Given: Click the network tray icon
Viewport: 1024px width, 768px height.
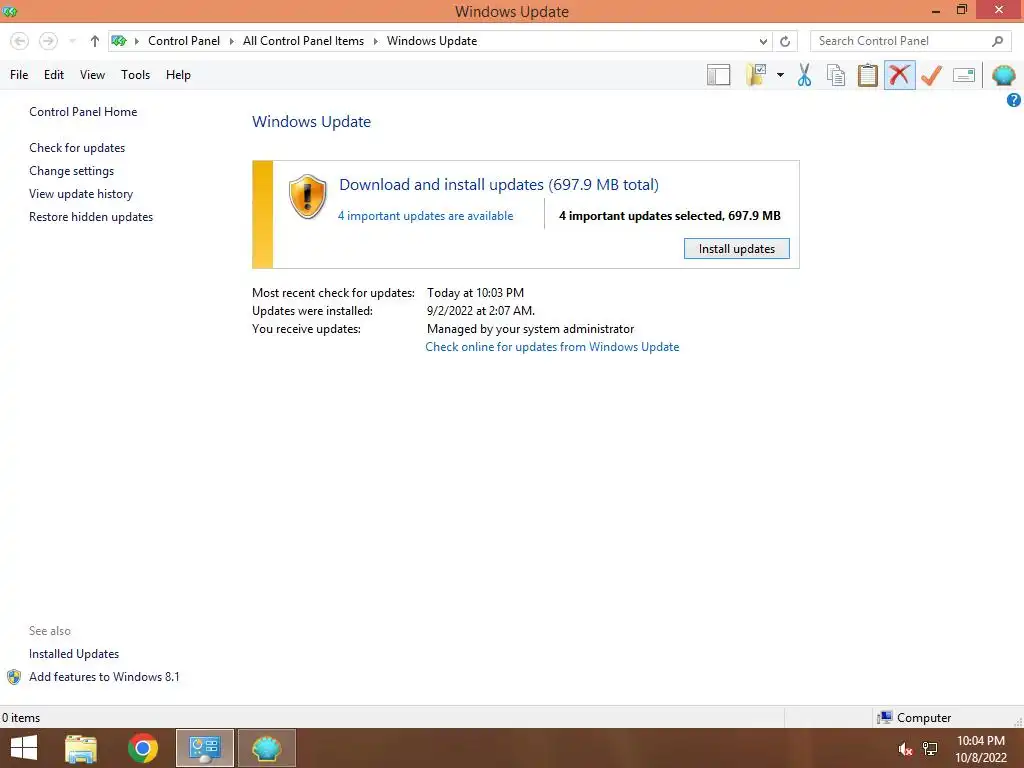Looking at the screenshot, I should (930, 749).
